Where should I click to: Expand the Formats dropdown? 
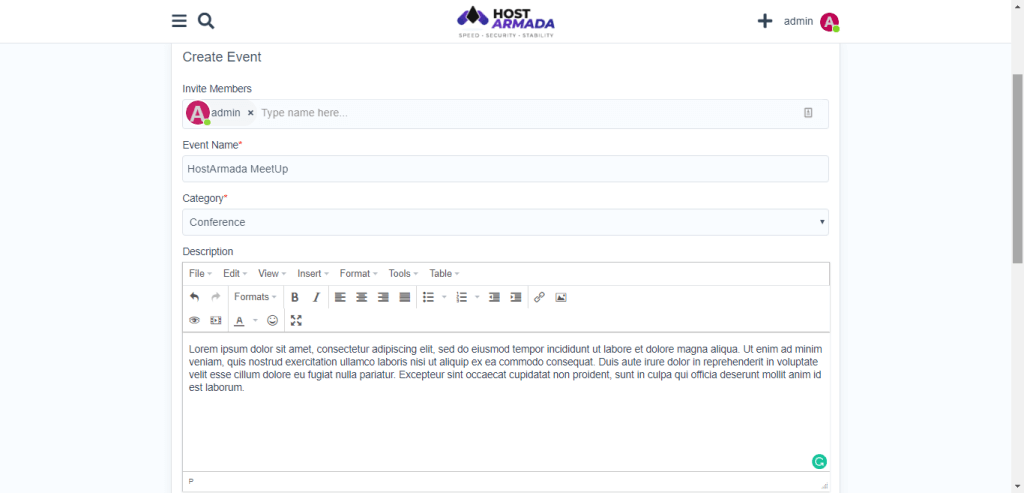(x=255, y=297)
